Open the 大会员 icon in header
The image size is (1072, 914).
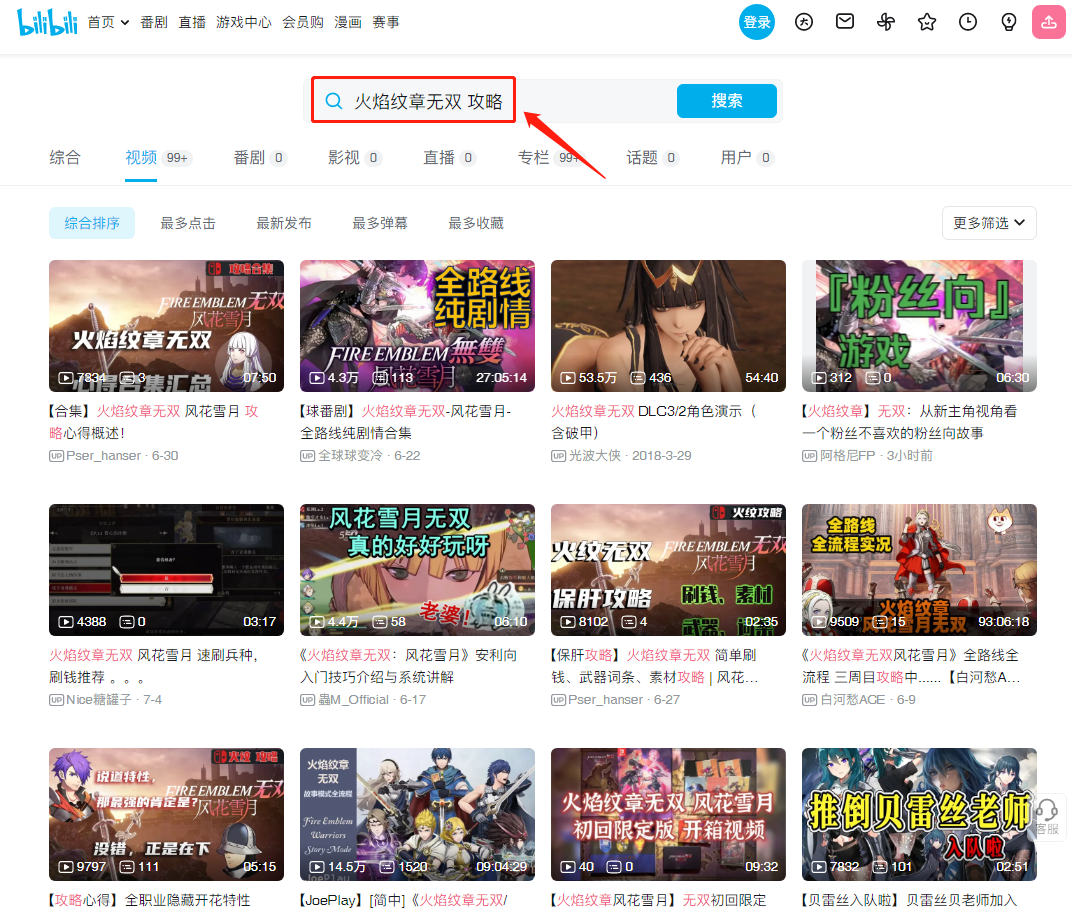click(x=804, y=22)
